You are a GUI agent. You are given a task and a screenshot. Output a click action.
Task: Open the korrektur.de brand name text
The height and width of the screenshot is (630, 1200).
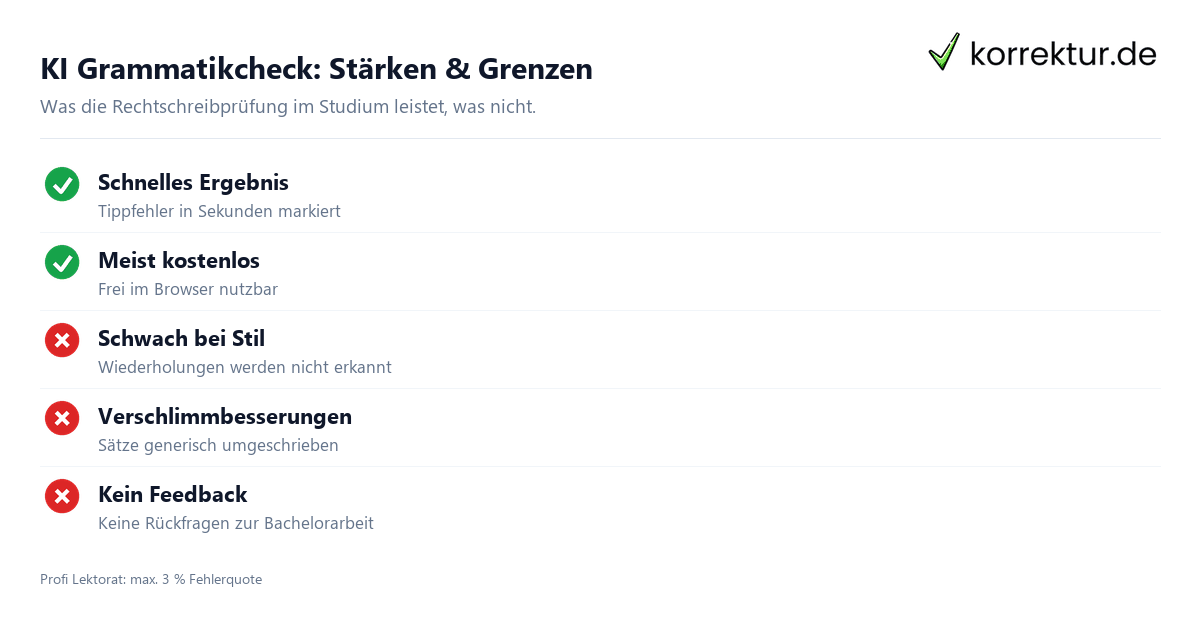pos(1063,54)
